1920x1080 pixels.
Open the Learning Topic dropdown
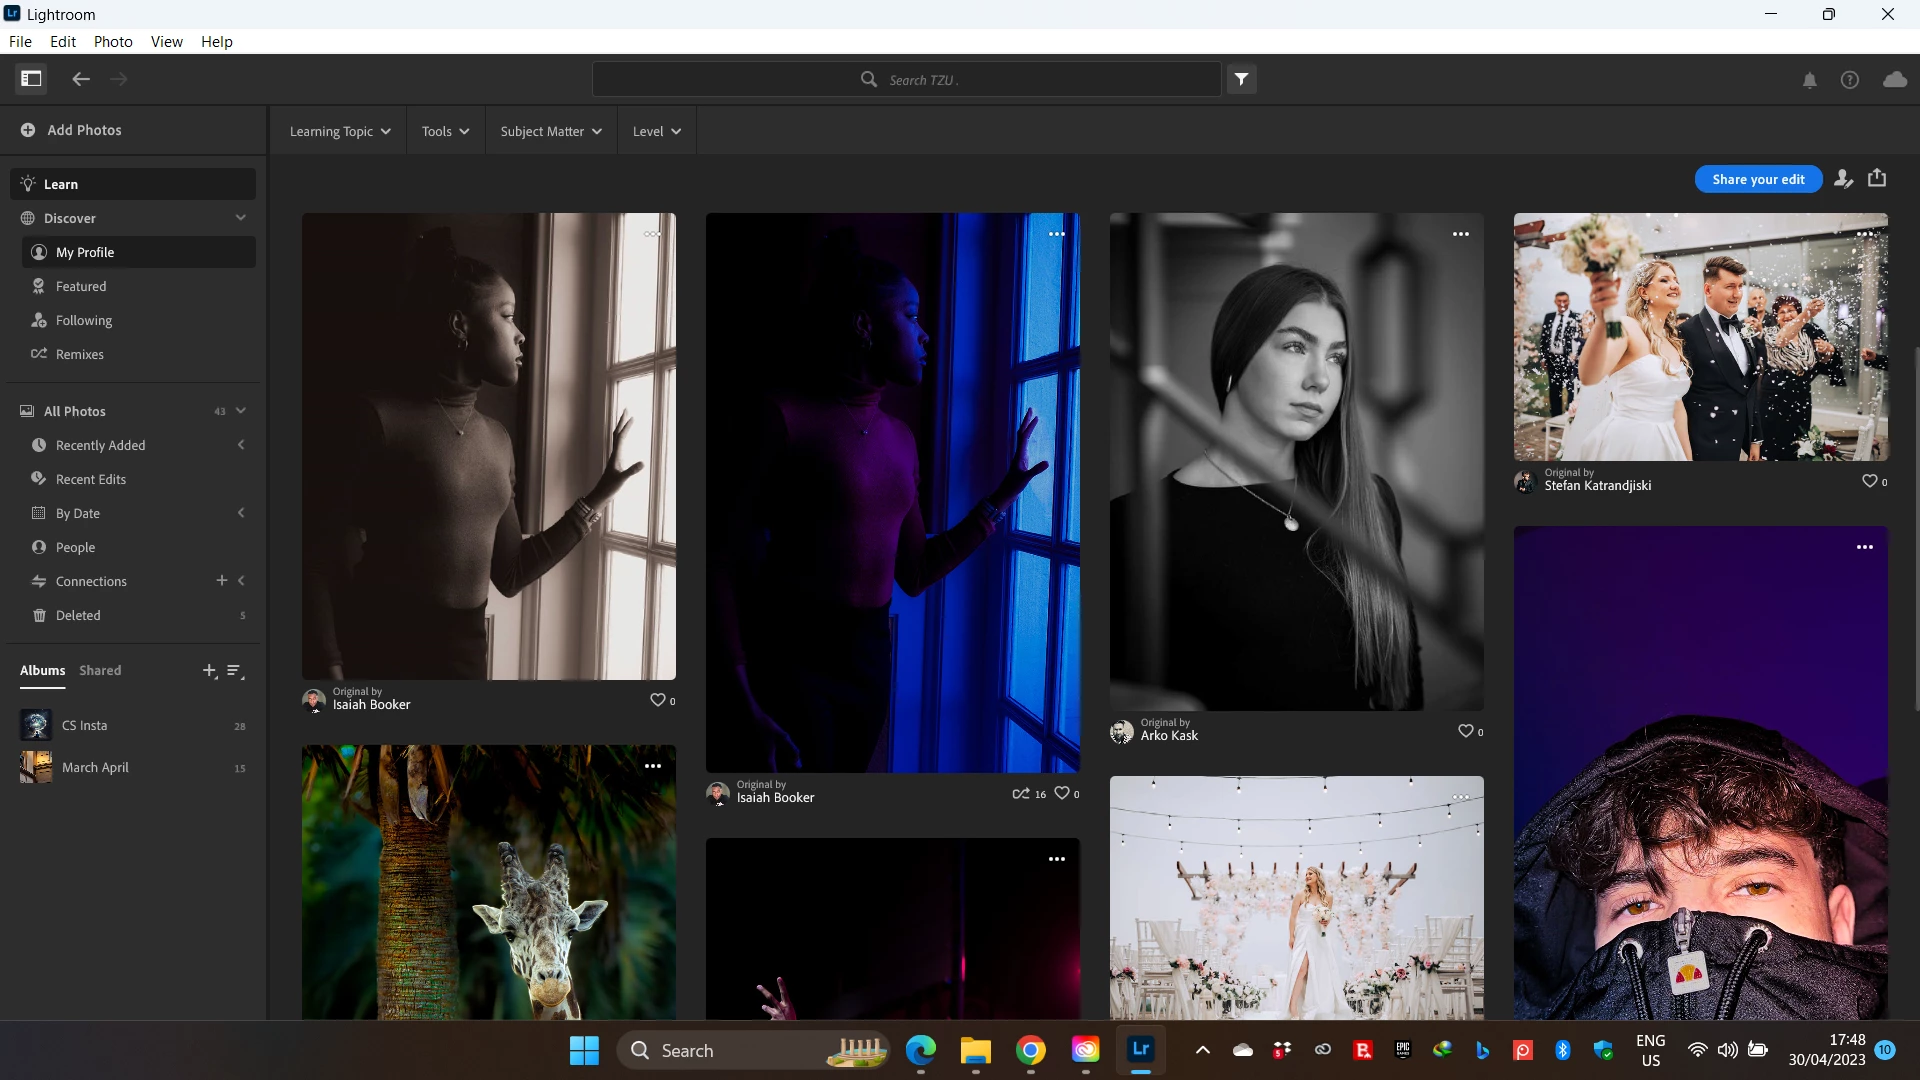point(339,131)
